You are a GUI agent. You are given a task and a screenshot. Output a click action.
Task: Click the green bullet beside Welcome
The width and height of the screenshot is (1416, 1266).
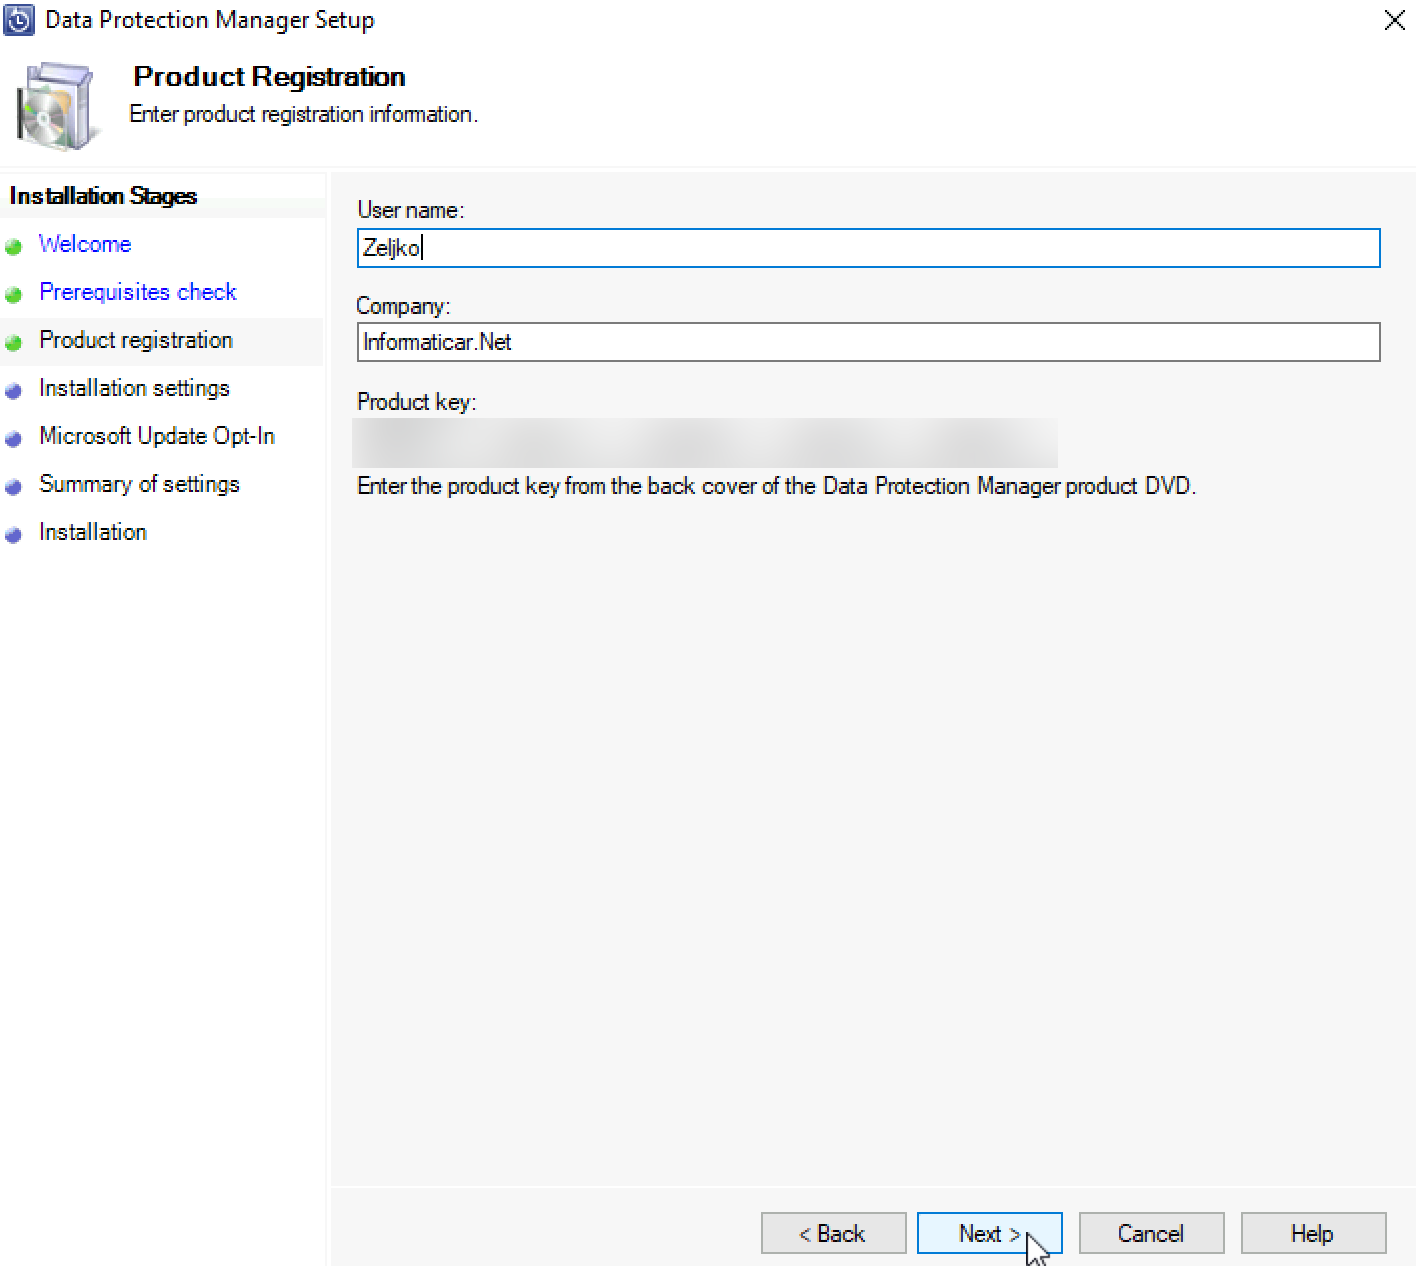[13, 246]
